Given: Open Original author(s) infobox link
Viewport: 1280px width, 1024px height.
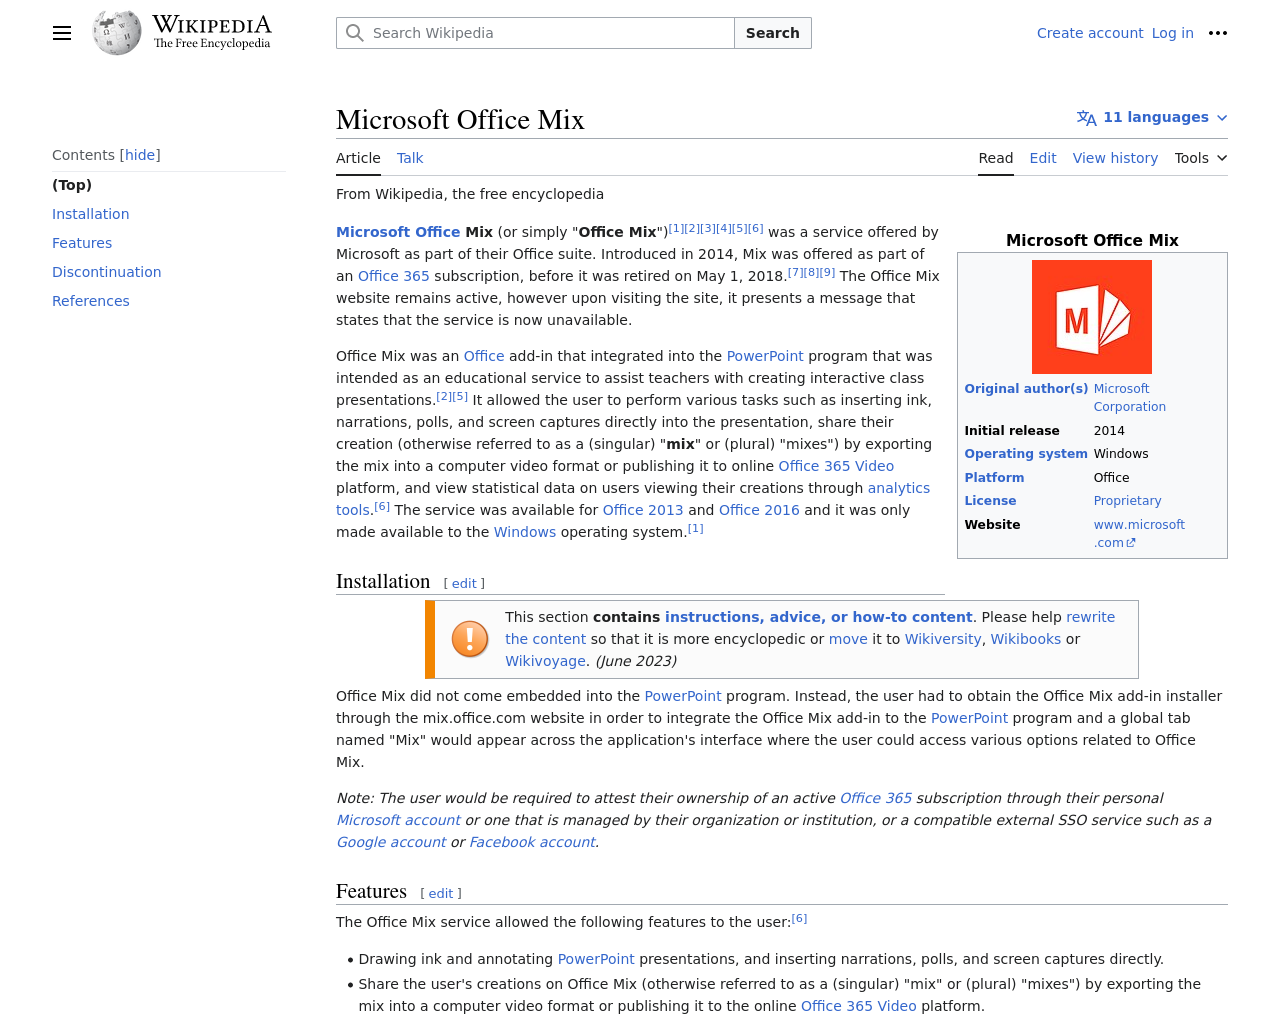Looking at the screenshot, I should pos(1026,389).
